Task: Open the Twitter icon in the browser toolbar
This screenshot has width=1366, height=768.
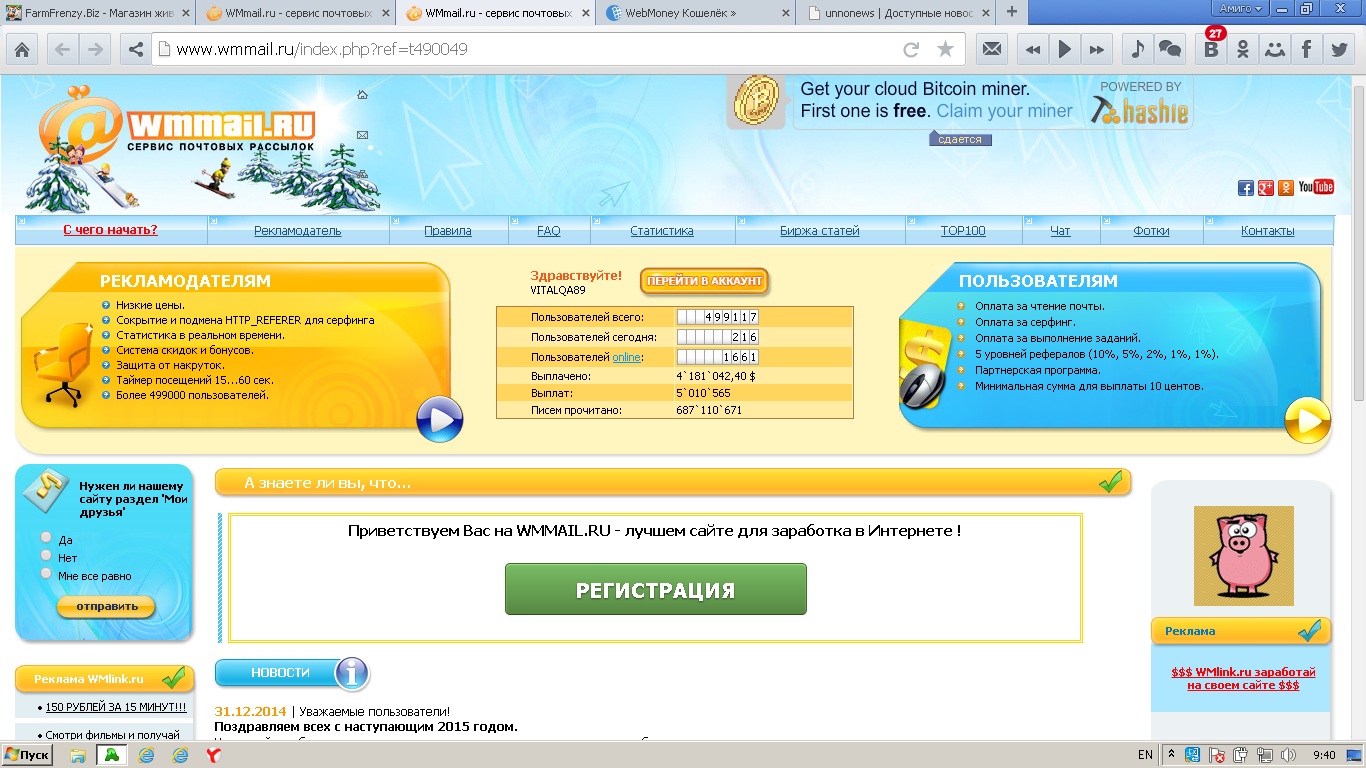Action: tap(1339, 49)
